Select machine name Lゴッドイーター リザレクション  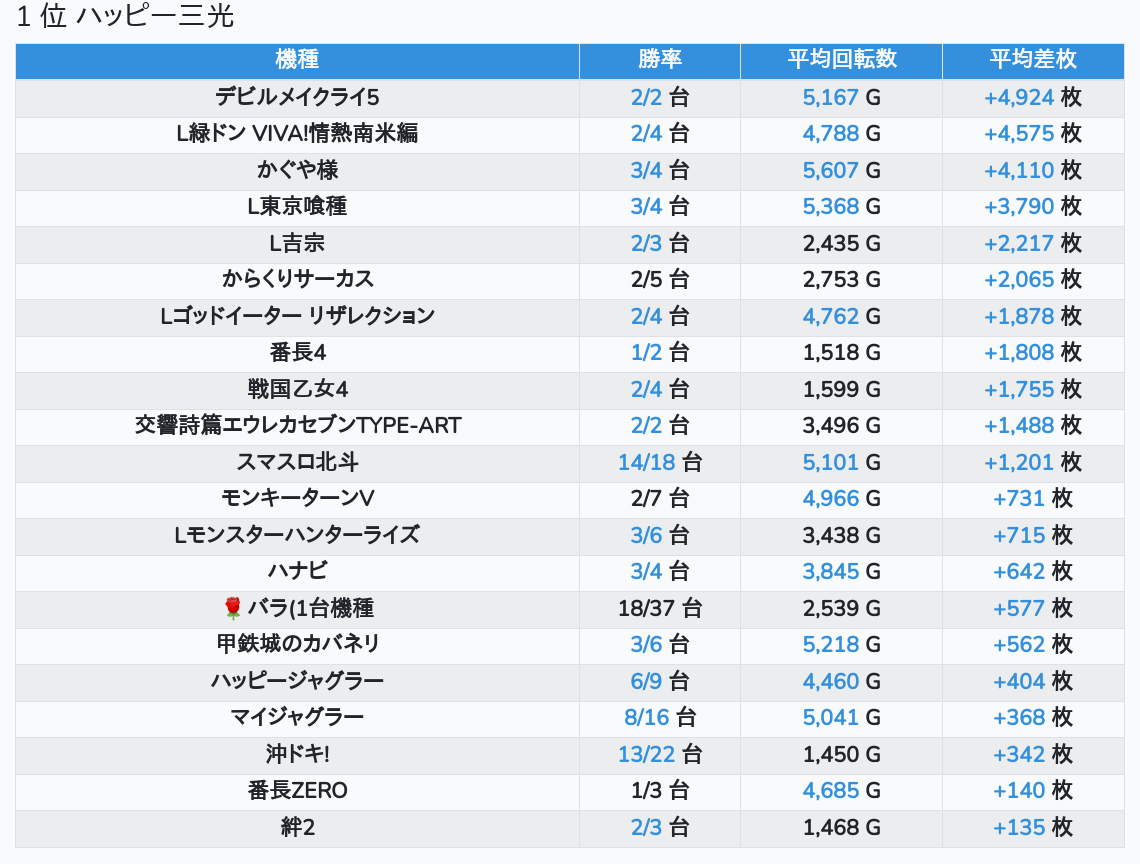pyautogui.click(x=297, y=316)
